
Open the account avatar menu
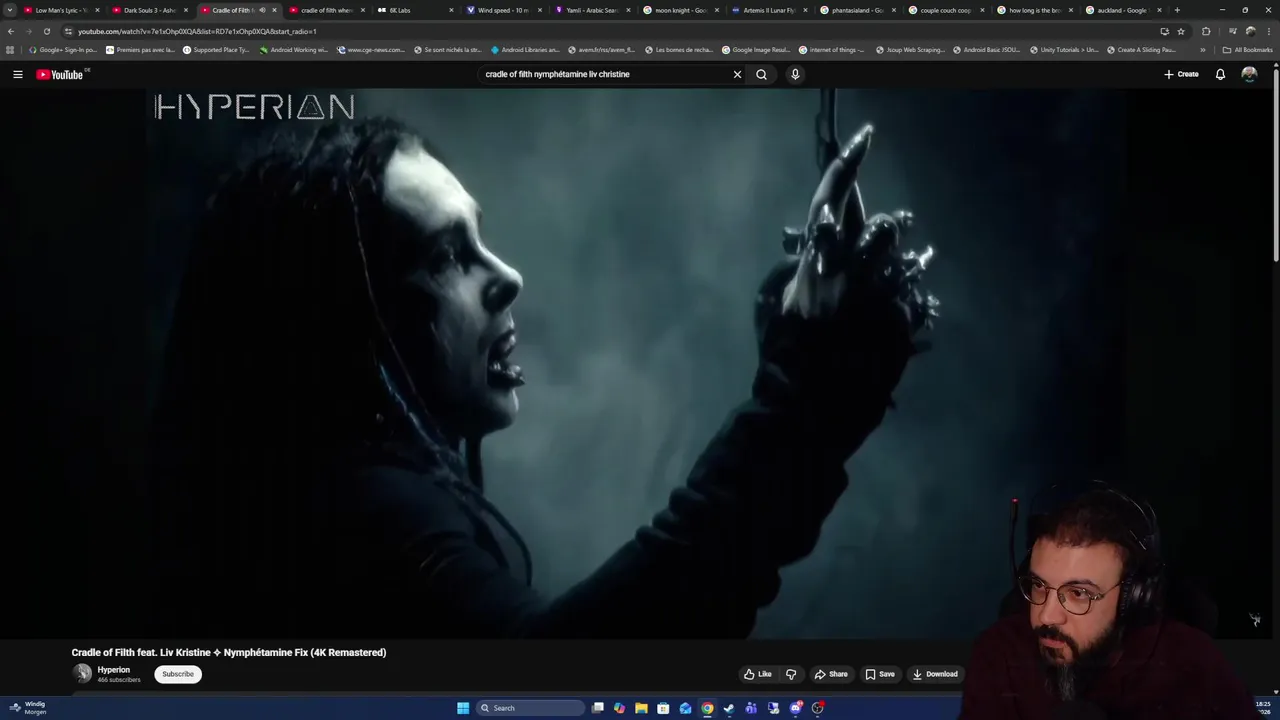[x=1249, y=74]
